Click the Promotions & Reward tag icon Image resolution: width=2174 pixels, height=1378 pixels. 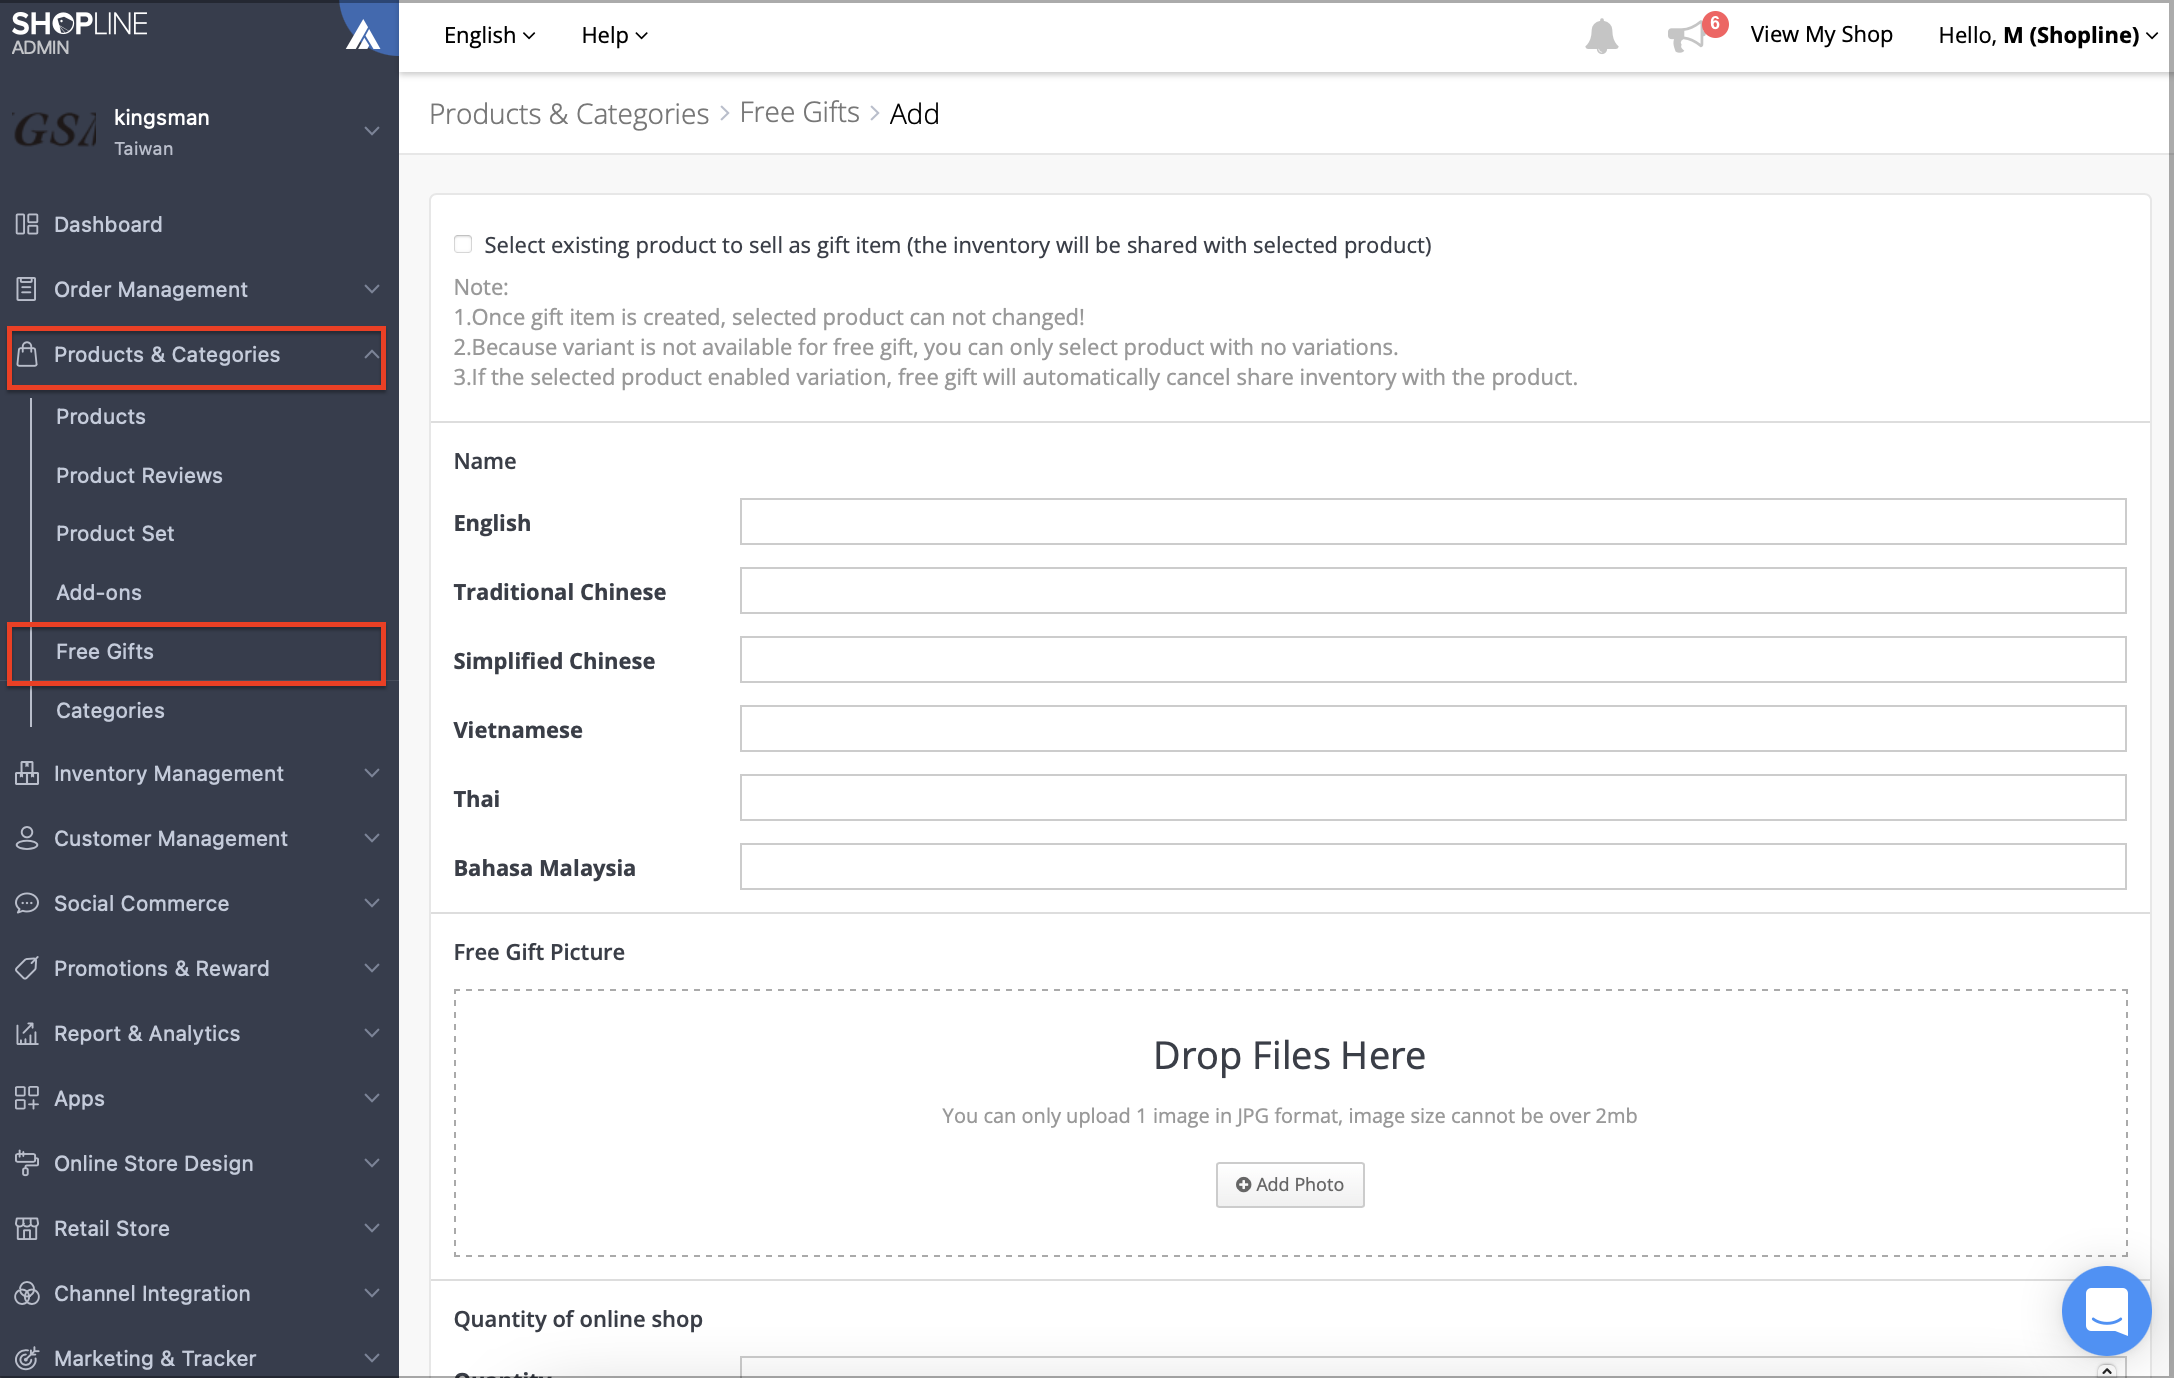[27, 968]
